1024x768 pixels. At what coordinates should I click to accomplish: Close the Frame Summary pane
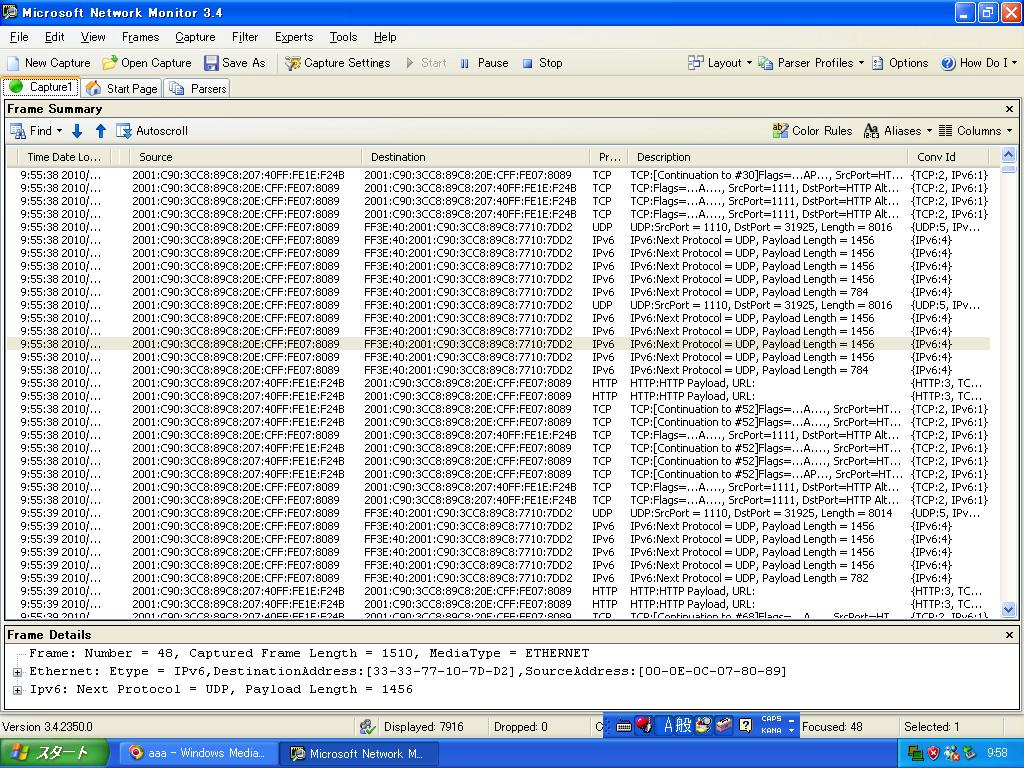click(x=1009, y=109)
